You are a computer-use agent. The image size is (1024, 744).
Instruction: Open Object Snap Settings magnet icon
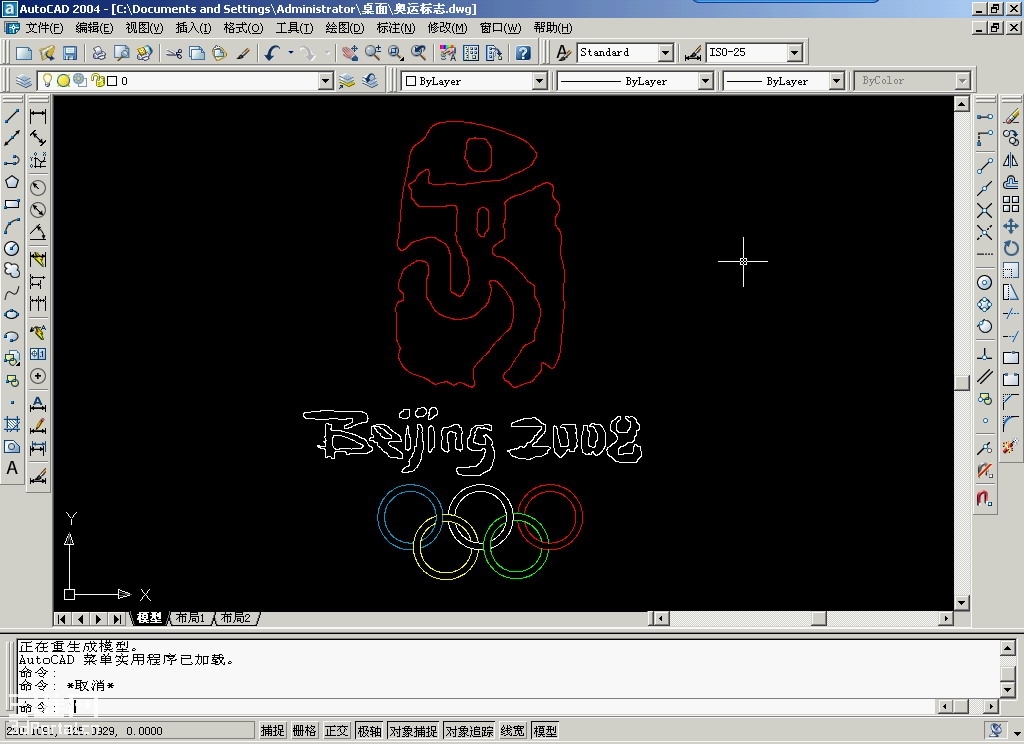click(x=985, y=498)
